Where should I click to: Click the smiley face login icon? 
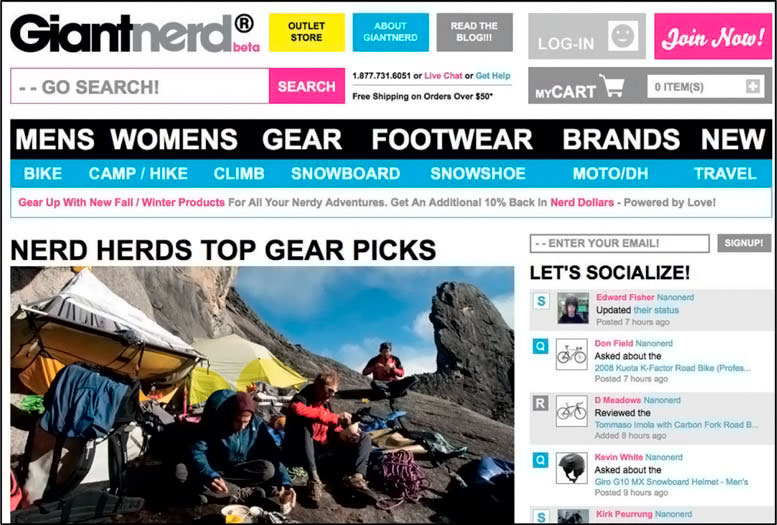click(x=622, y=36)
